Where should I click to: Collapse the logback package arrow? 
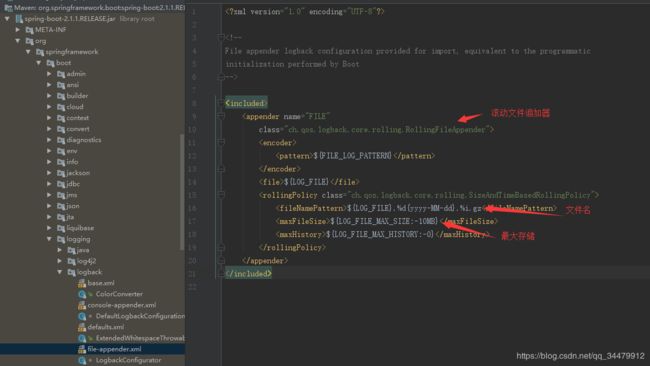tap(60, 272)
